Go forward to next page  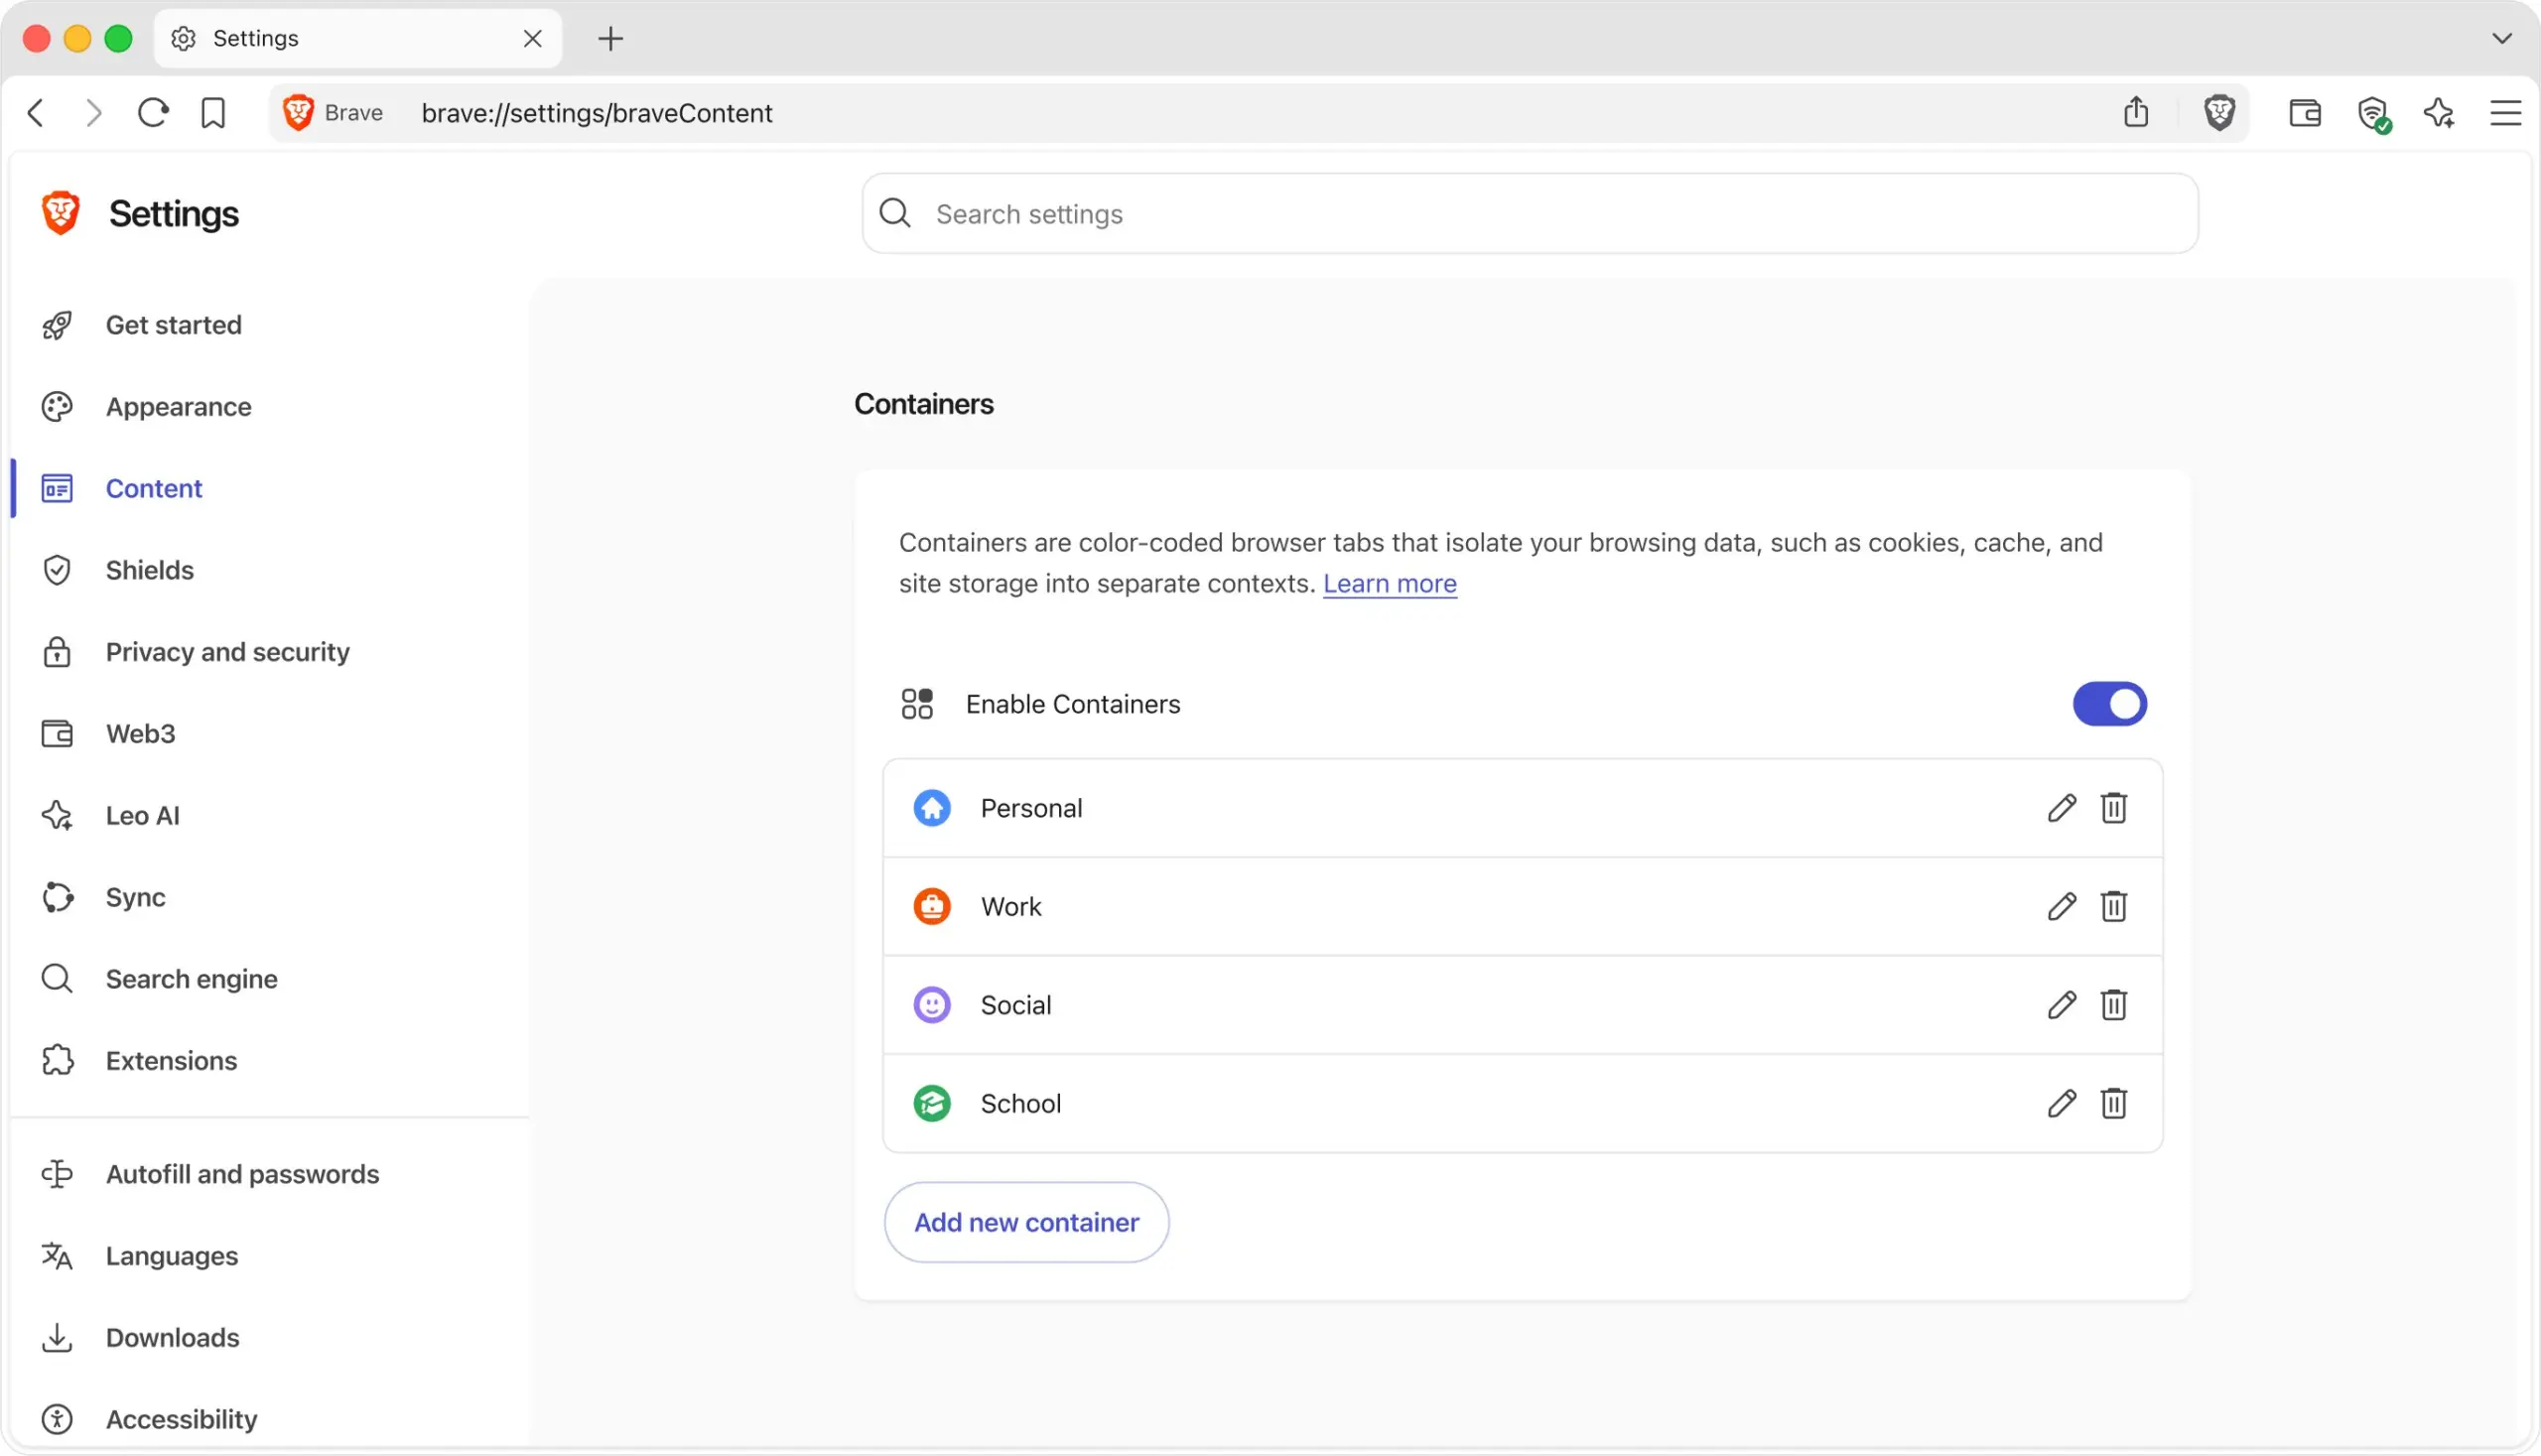94,113
